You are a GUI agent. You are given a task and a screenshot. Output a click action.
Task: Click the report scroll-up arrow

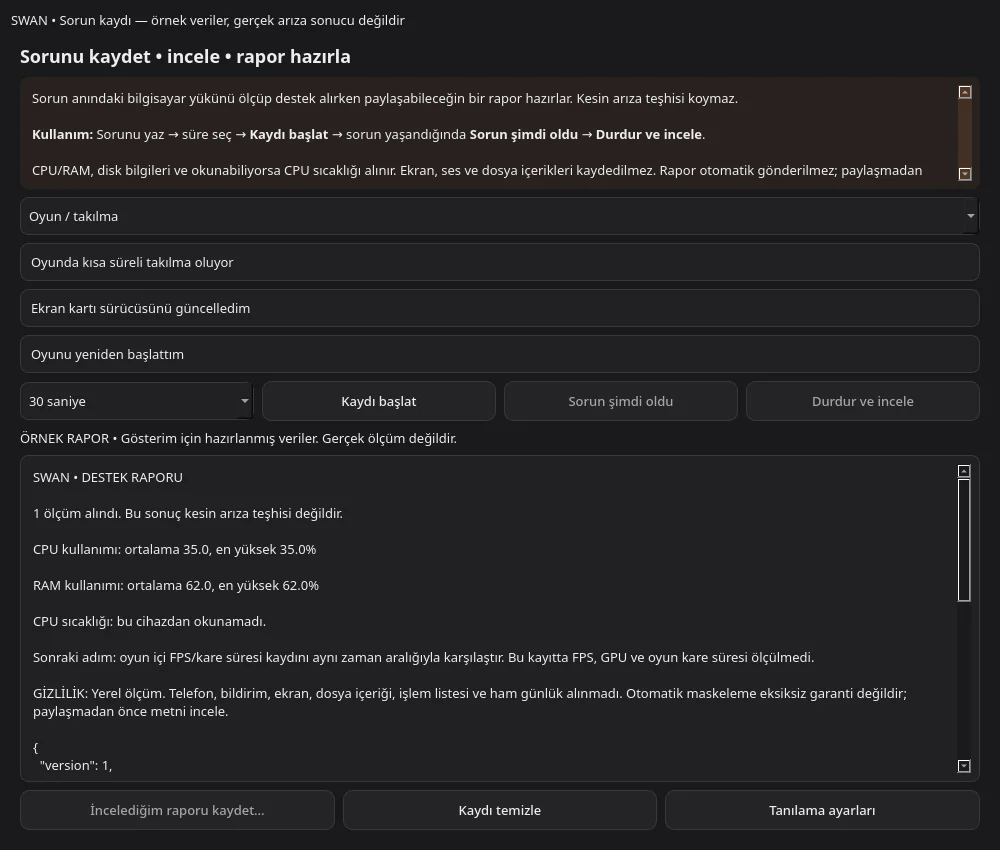[x=964, y=471]
